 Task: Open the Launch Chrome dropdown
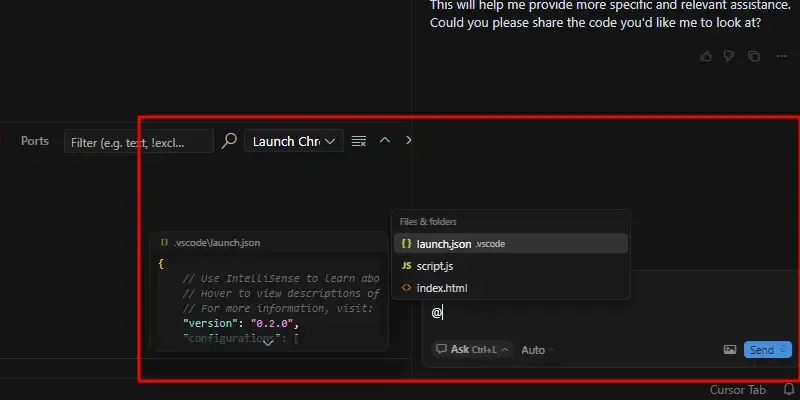point(294,141)
